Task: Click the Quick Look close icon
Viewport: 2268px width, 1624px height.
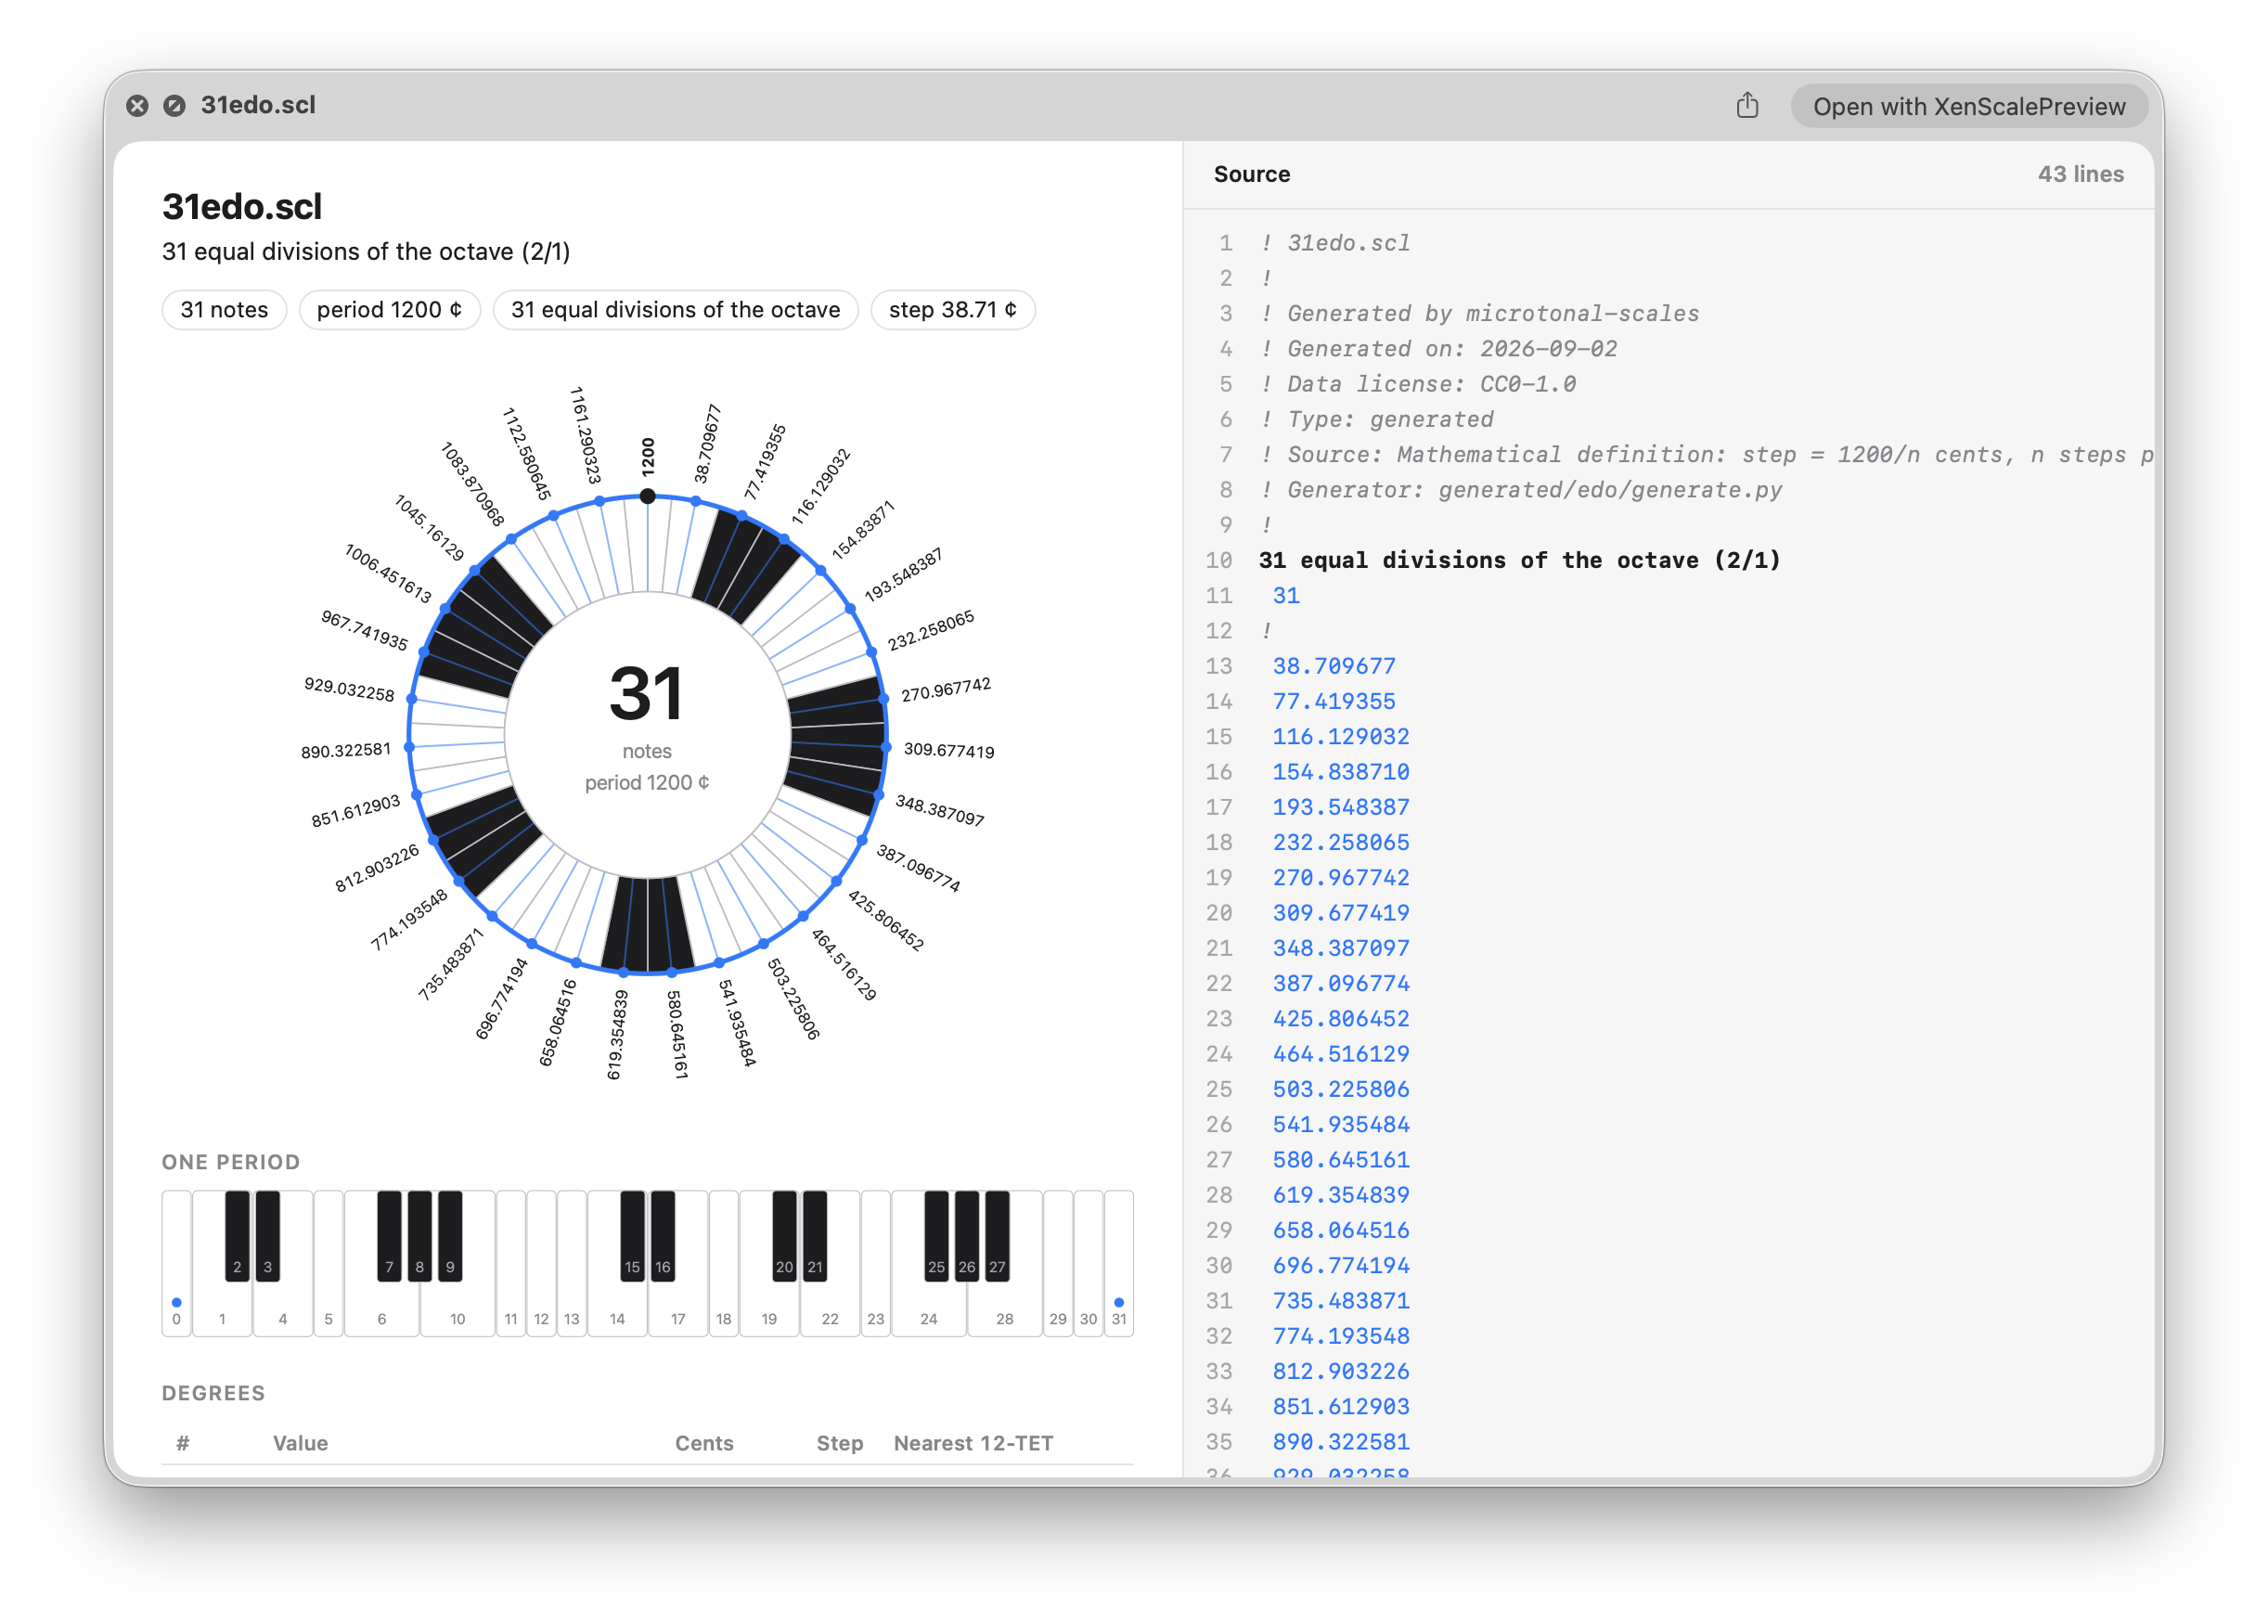Action: (137, 106)
